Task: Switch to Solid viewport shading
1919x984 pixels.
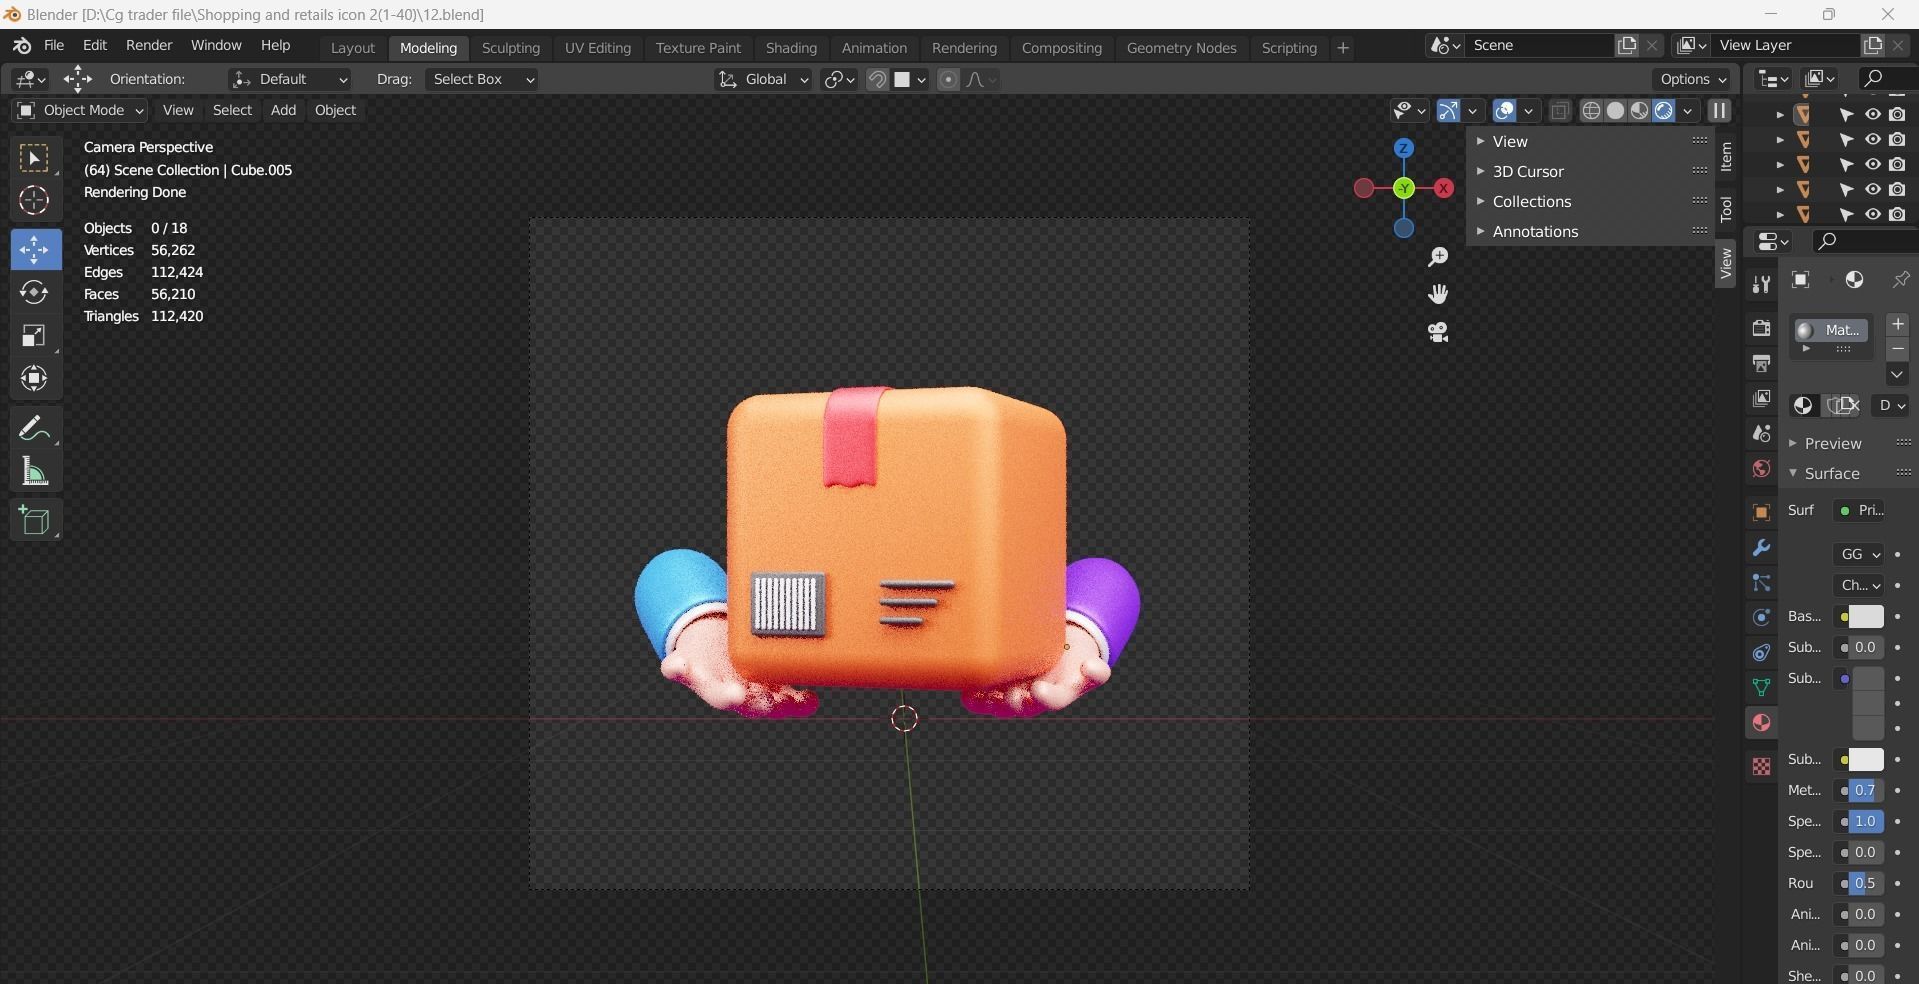Action: pyautogui.click(x=1615, y=111)
